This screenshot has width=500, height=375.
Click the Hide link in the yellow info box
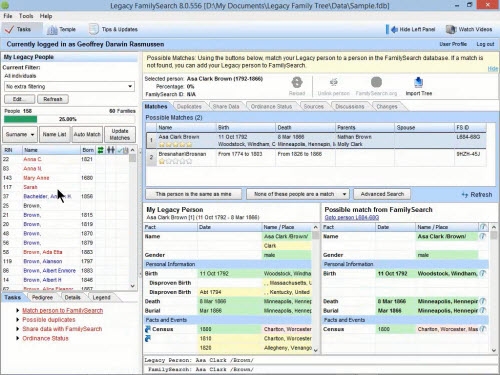pos(493,68)
